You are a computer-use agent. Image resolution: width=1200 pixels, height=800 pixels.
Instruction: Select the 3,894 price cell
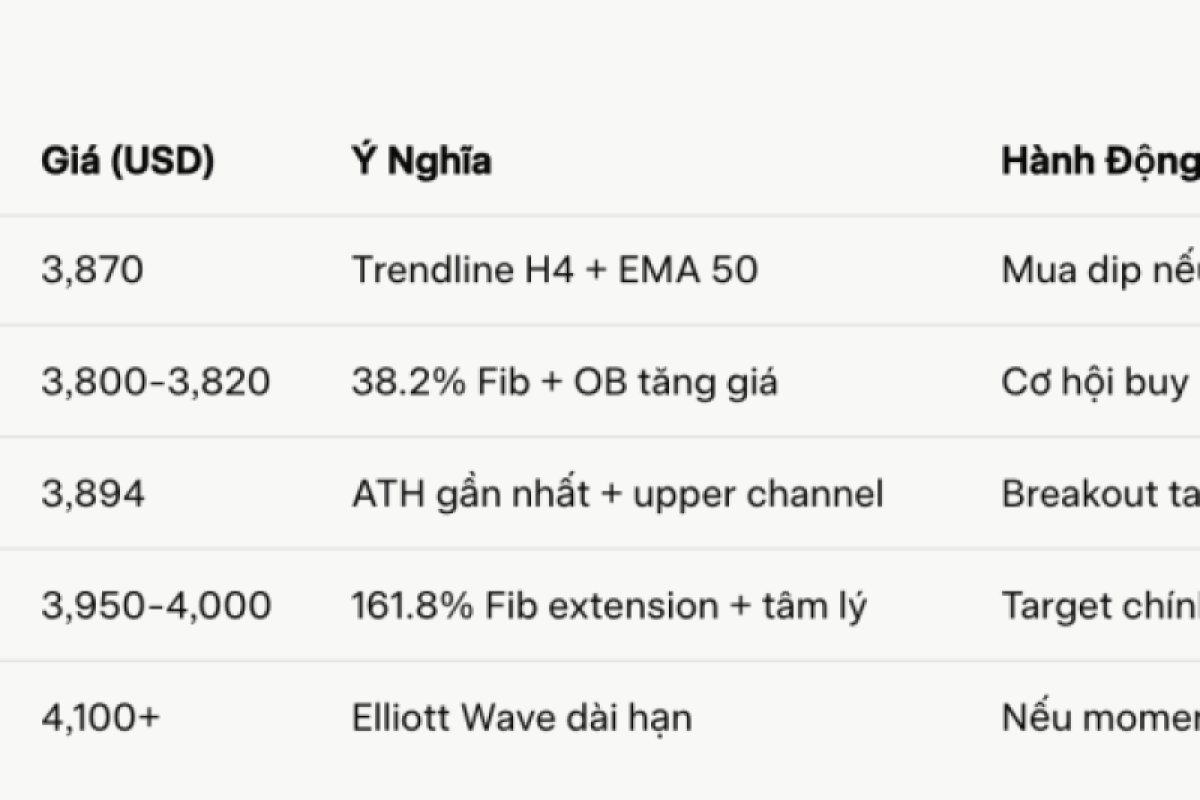click(x=93, y=494)
